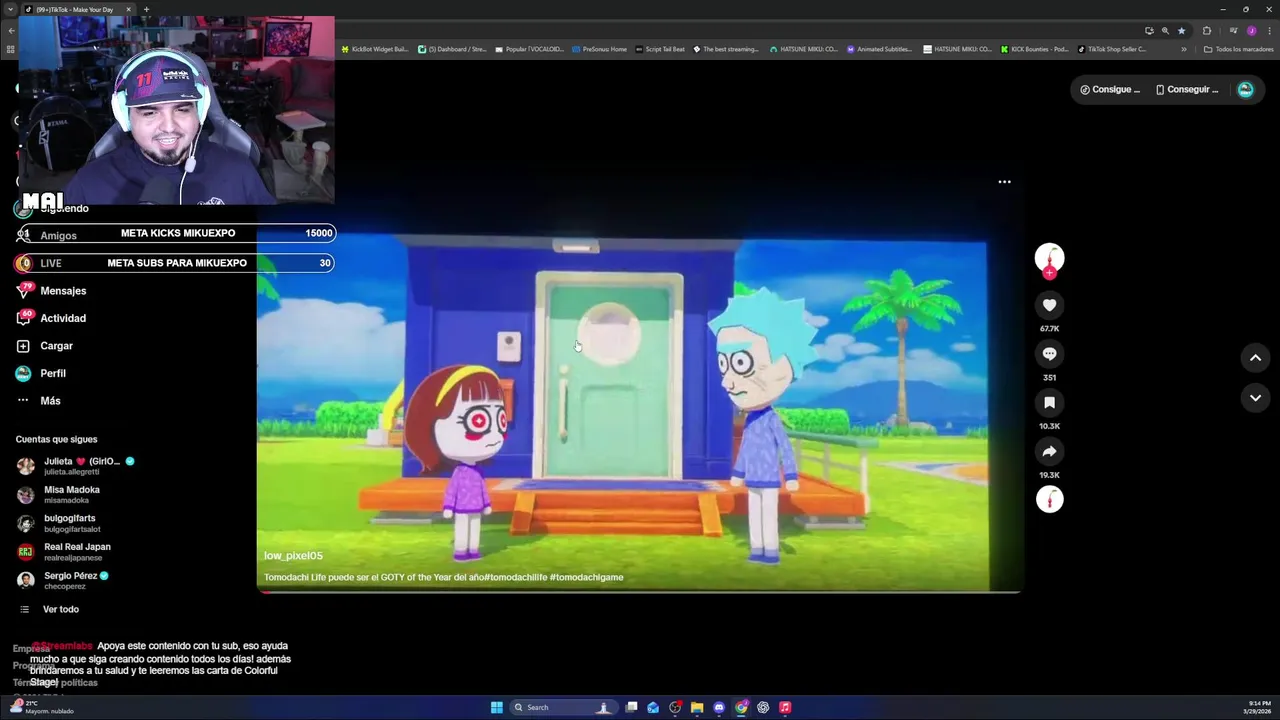Screen dimensions: 1280x720
Task: Open Apple Music from the taskbar
Action: (x=785, y=707)
